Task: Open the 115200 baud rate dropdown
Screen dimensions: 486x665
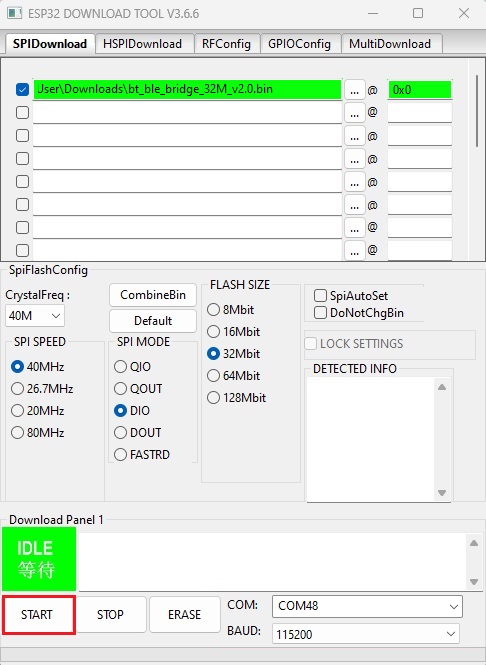Action: [x=366, y=634]
